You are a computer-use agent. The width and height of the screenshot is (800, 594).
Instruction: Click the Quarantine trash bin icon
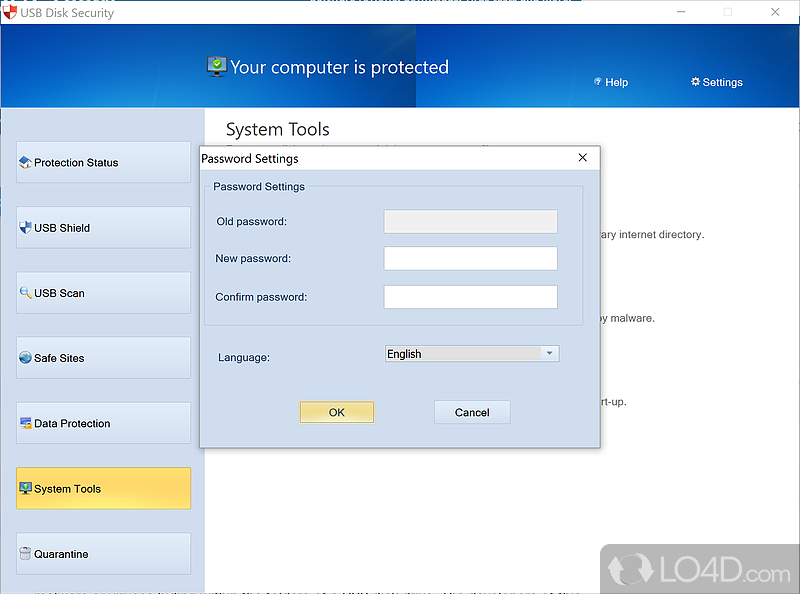coord(25,554)
